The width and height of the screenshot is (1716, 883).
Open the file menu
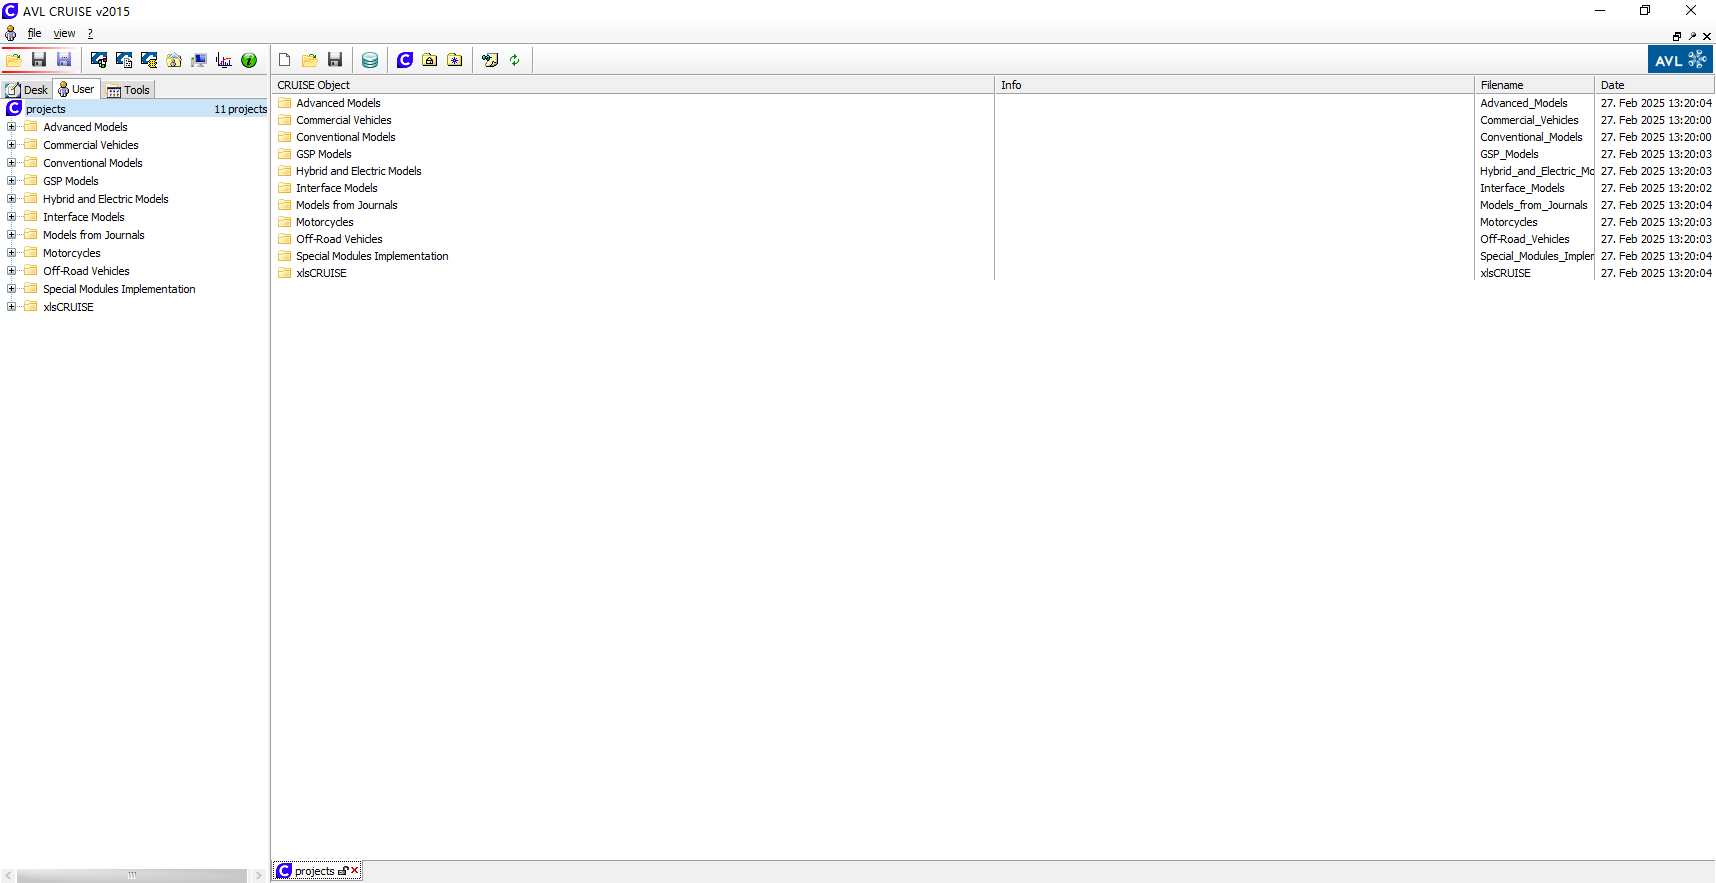tap(34, 34)
